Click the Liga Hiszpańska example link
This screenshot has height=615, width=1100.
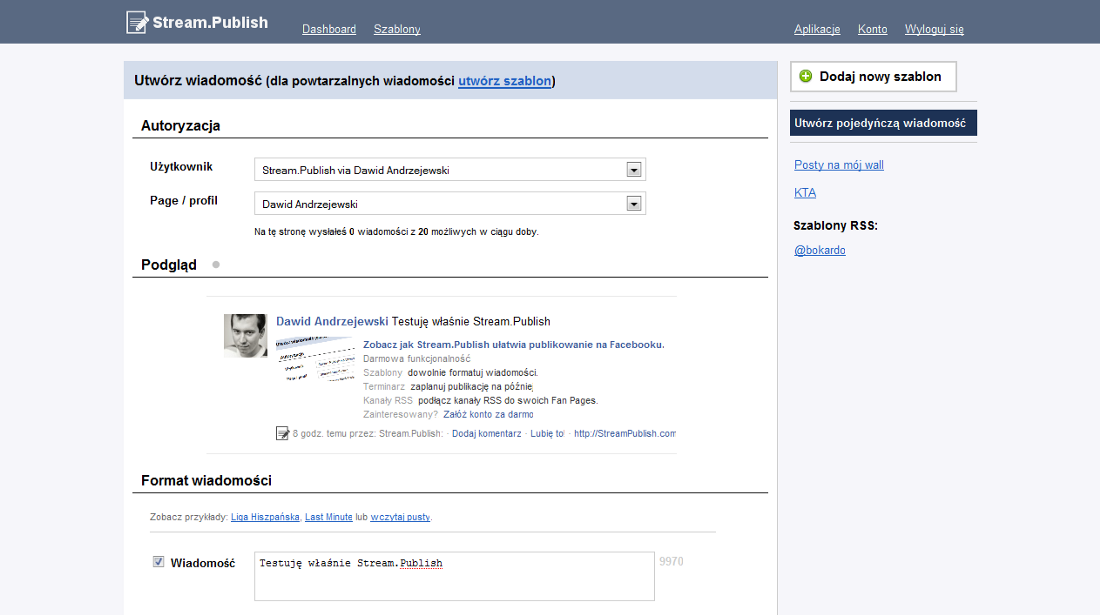[265, 517]
